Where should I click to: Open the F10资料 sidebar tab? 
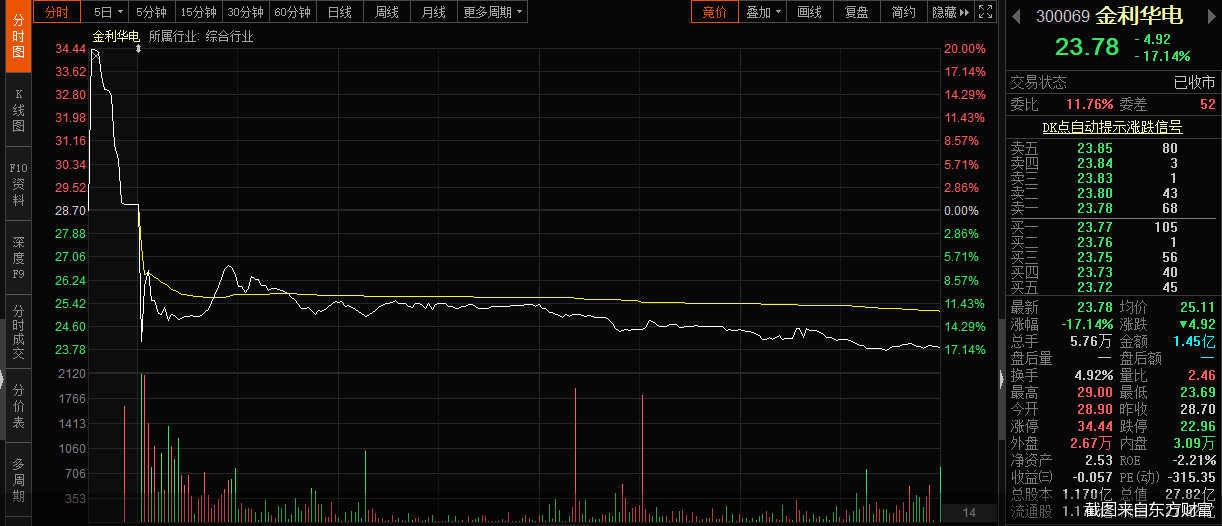point(18,184)
